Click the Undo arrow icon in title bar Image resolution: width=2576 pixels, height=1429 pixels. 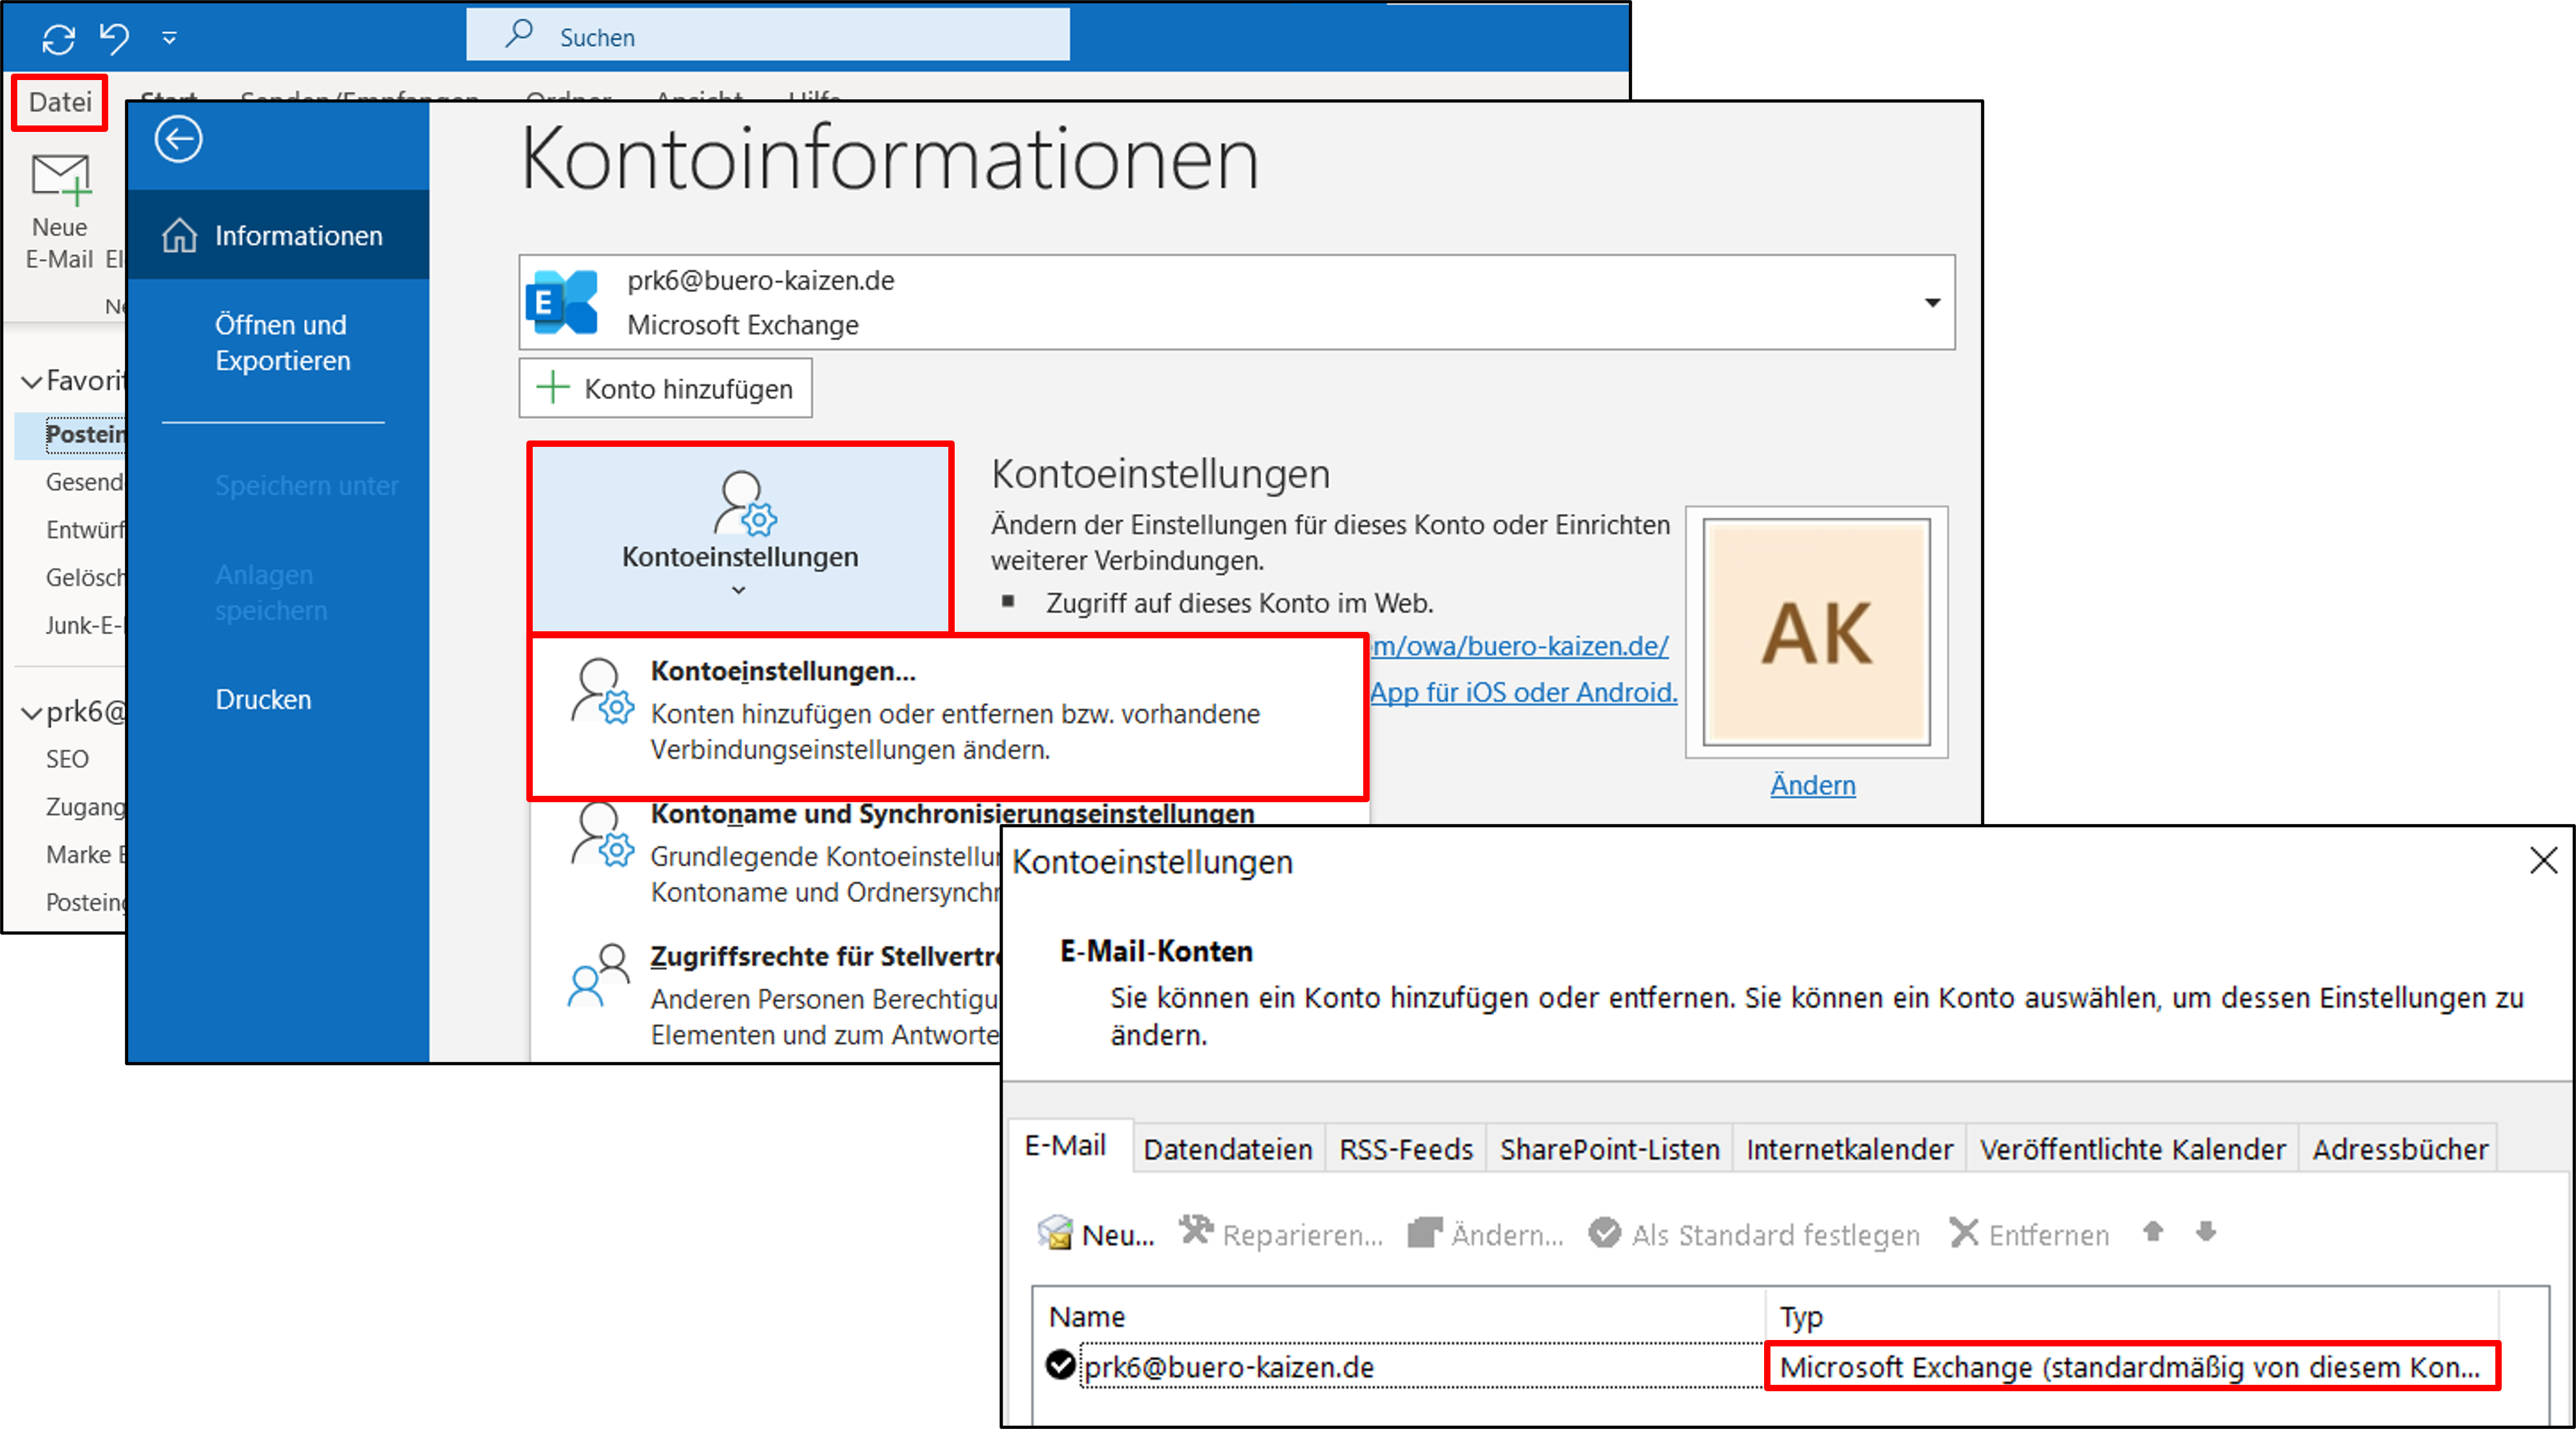pos(114,38)
